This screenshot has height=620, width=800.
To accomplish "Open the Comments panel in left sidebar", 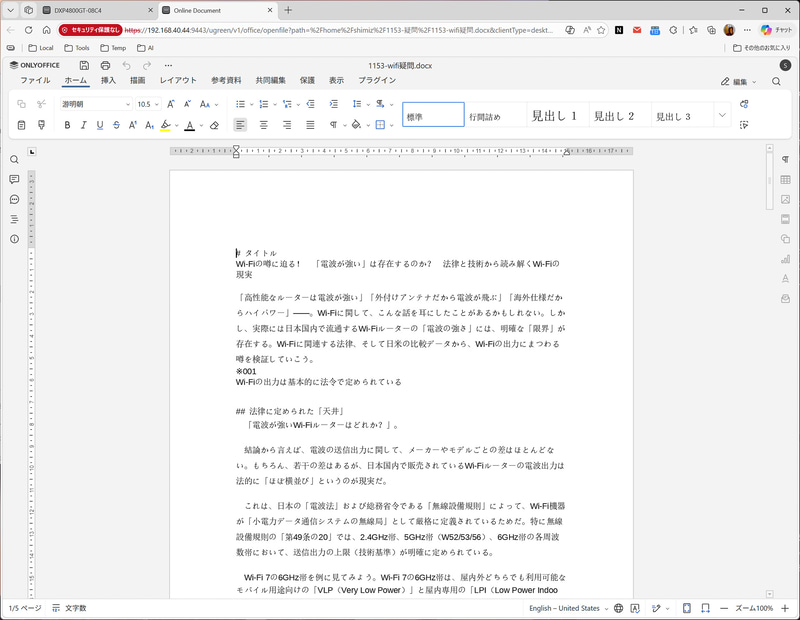I will (14, 179).
